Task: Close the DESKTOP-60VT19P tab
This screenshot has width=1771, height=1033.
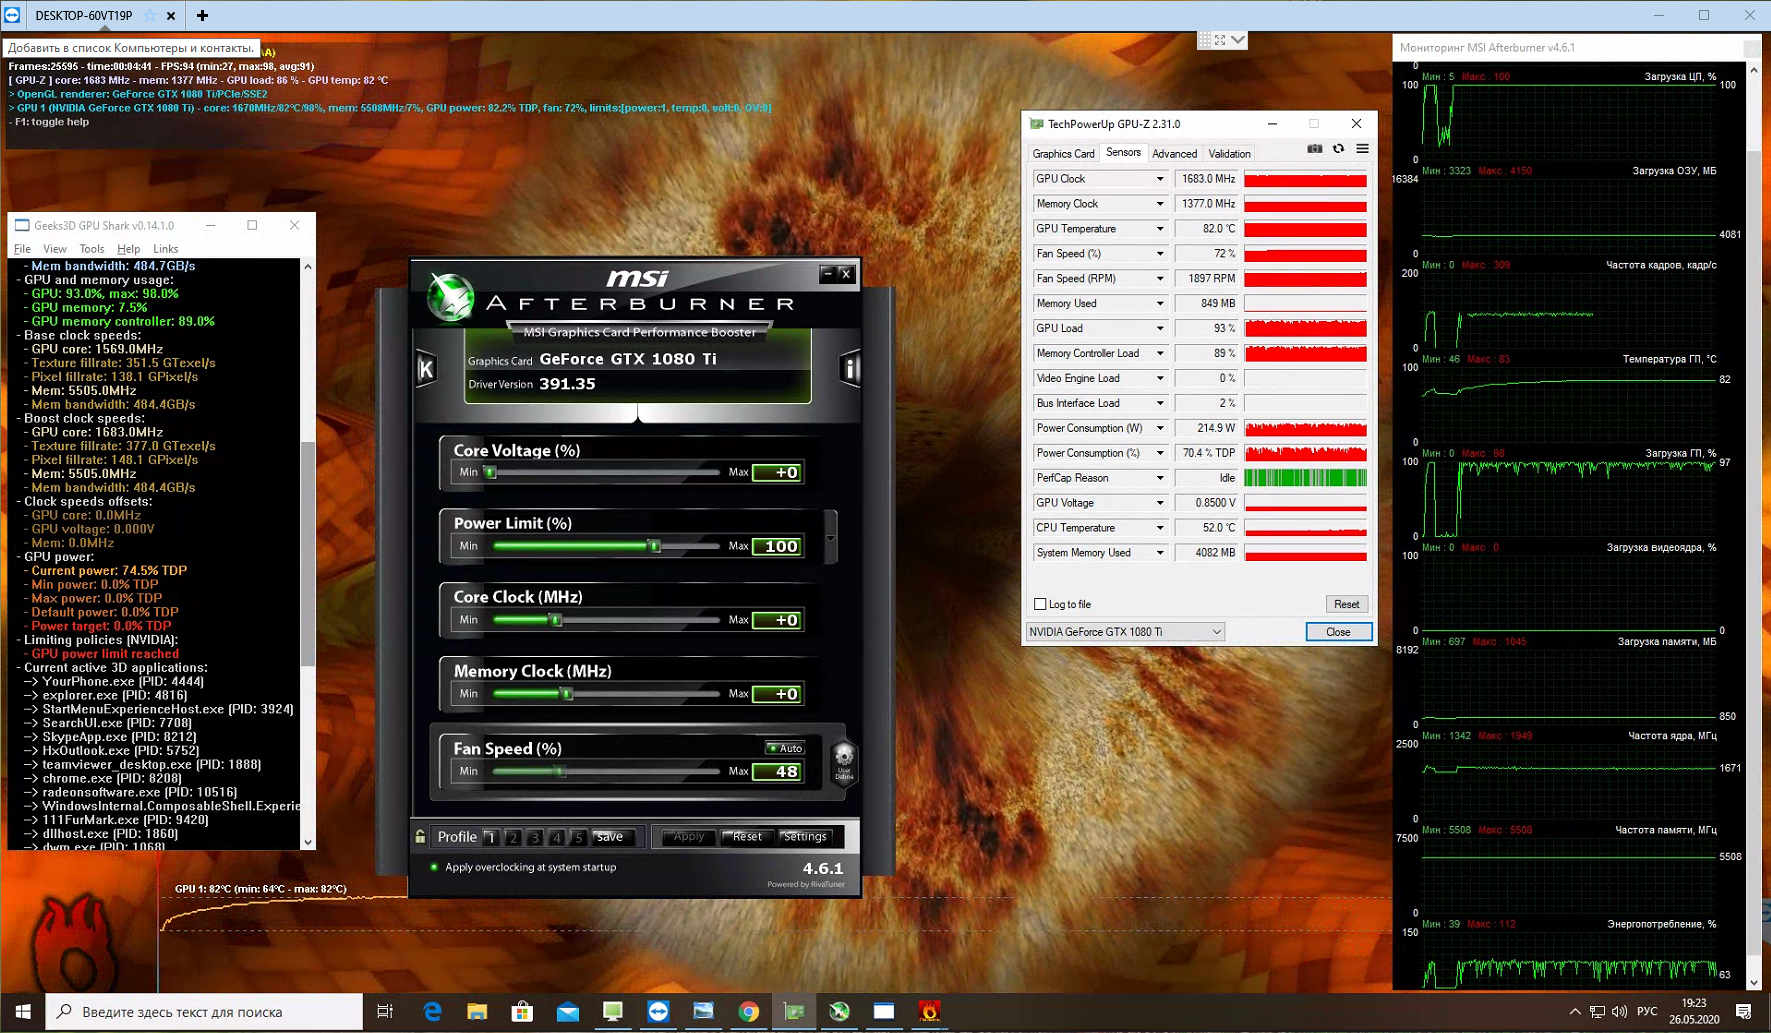Action: [171, 15]
